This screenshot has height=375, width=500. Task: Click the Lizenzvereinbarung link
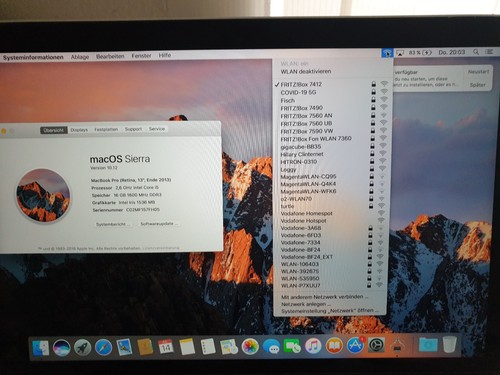(161, 248)
